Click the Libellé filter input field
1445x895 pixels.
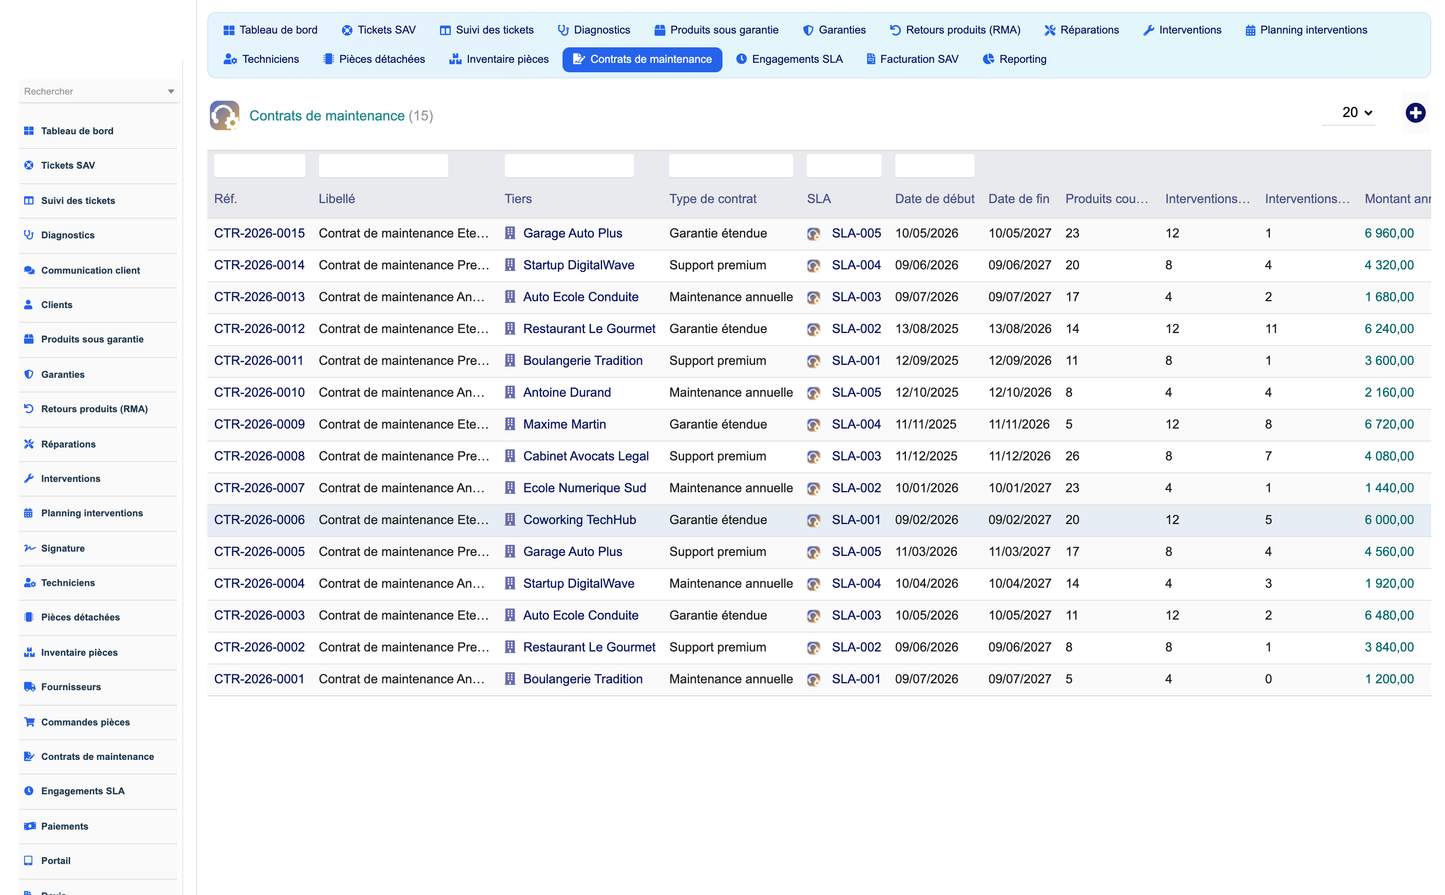(383, 166)
